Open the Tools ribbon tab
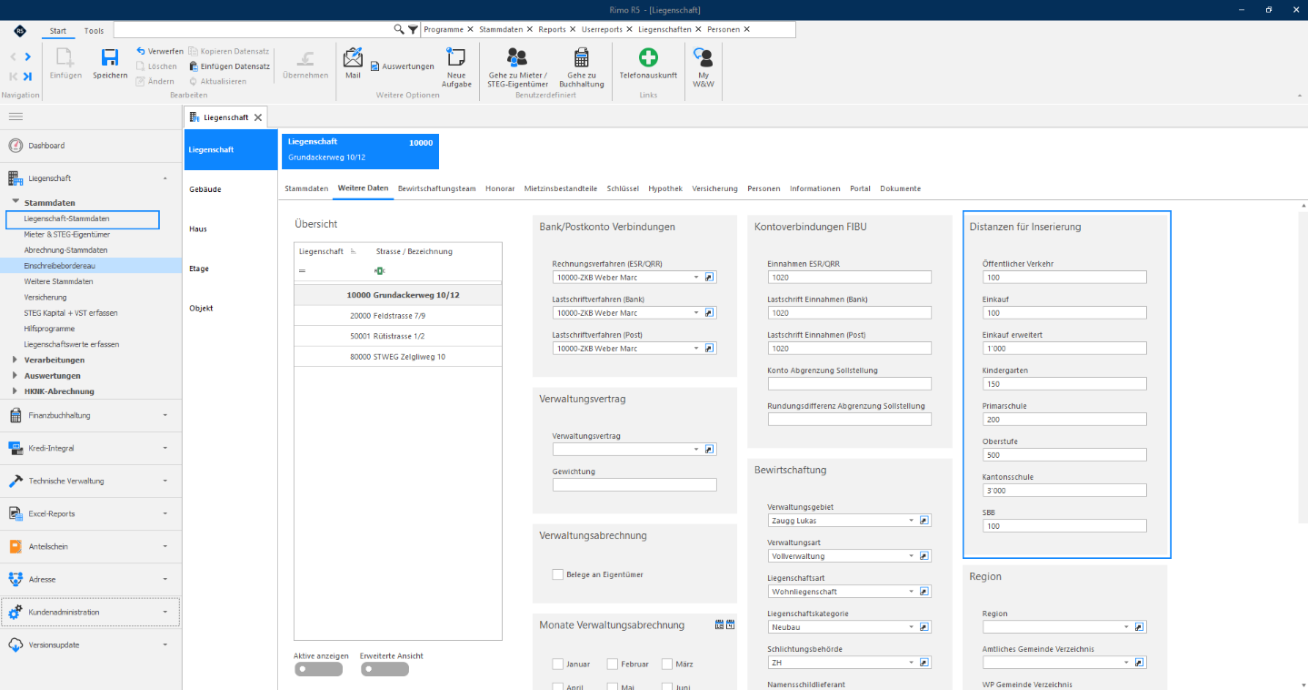The image size is (1308, 690). click(93, 30)
